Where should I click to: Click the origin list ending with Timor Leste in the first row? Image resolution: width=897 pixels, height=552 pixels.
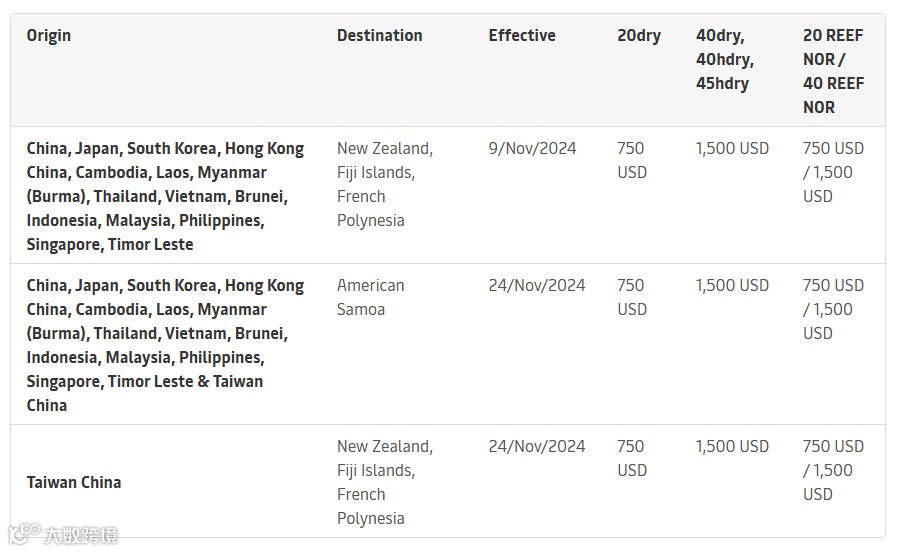click(165, 196)
